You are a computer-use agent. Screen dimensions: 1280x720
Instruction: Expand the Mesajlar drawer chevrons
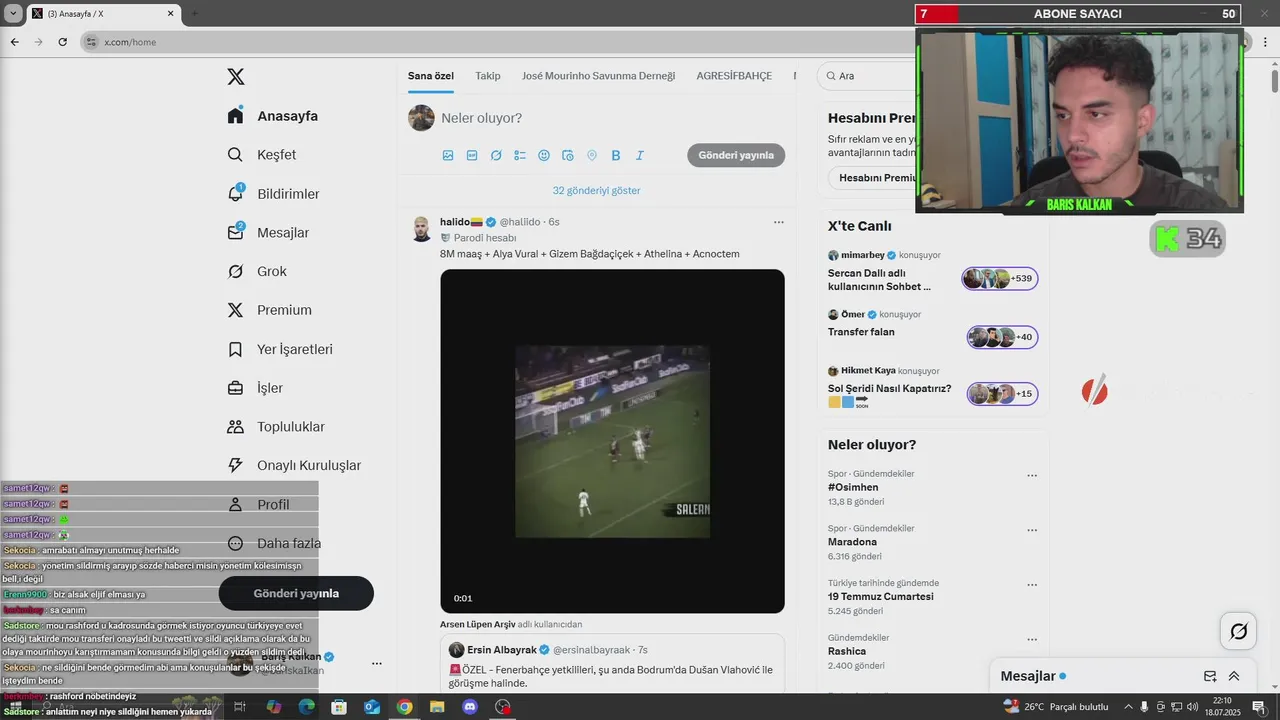[1234, 676]
